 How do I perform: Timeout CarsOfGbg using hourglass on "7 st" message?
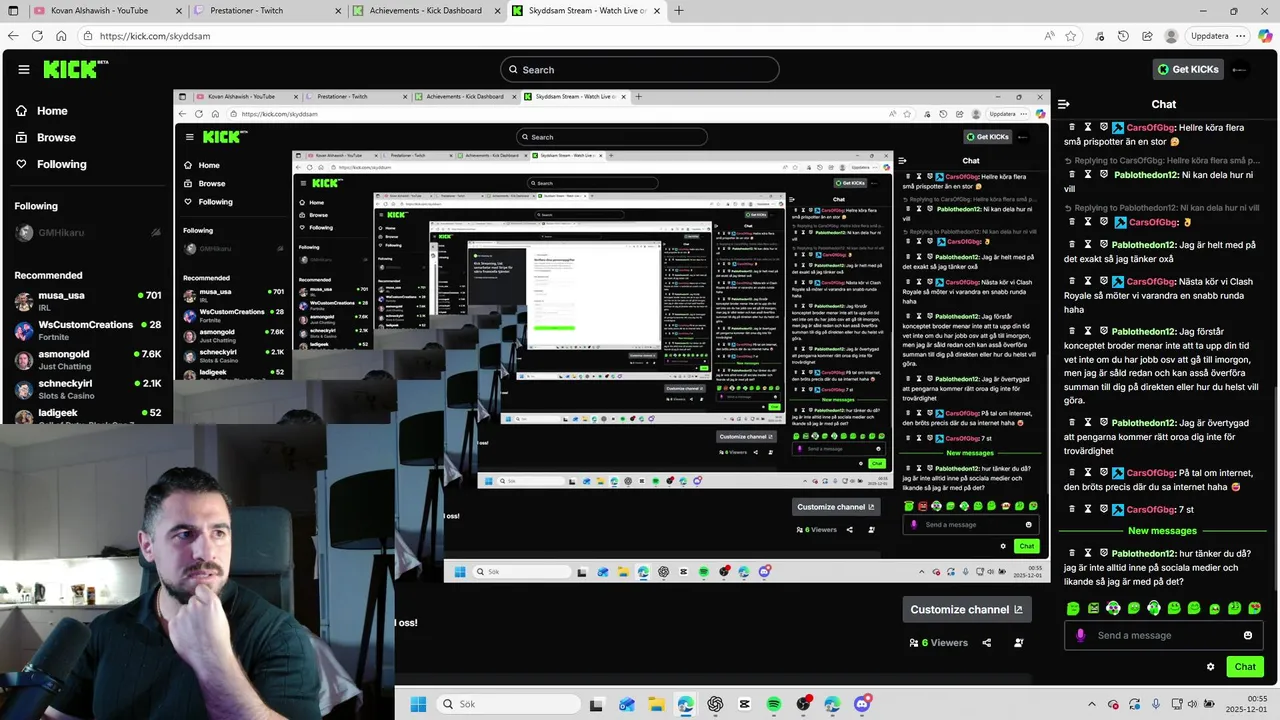[x=1088, y=509]
